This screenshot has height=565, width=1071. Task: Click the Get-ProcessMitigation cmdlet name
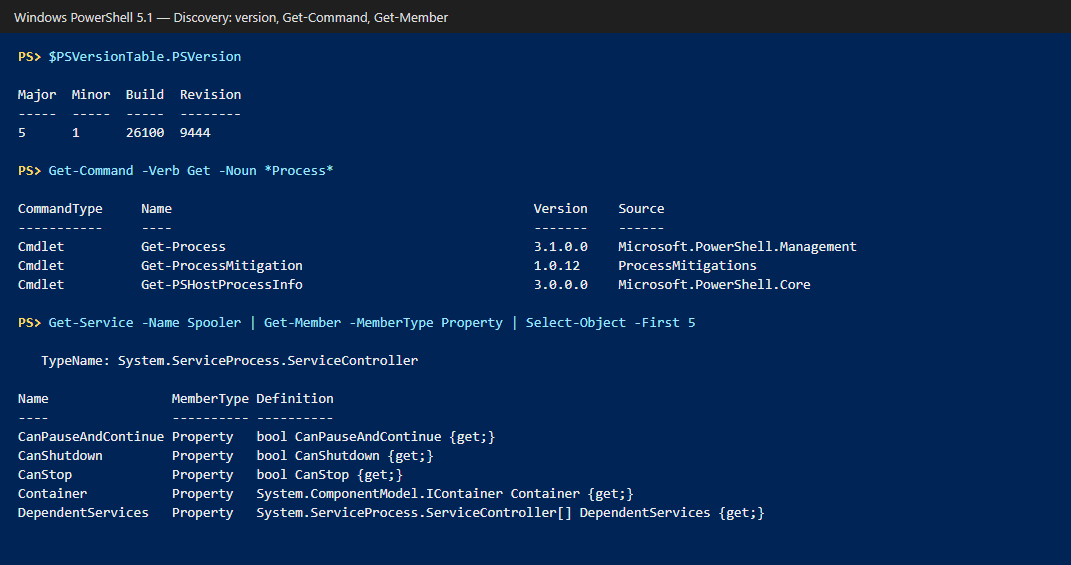[221, 266]
